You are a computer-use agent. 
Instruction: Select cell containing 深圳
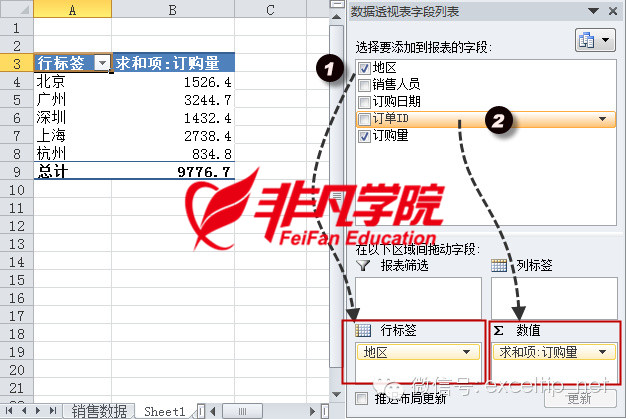click(72, 118)
